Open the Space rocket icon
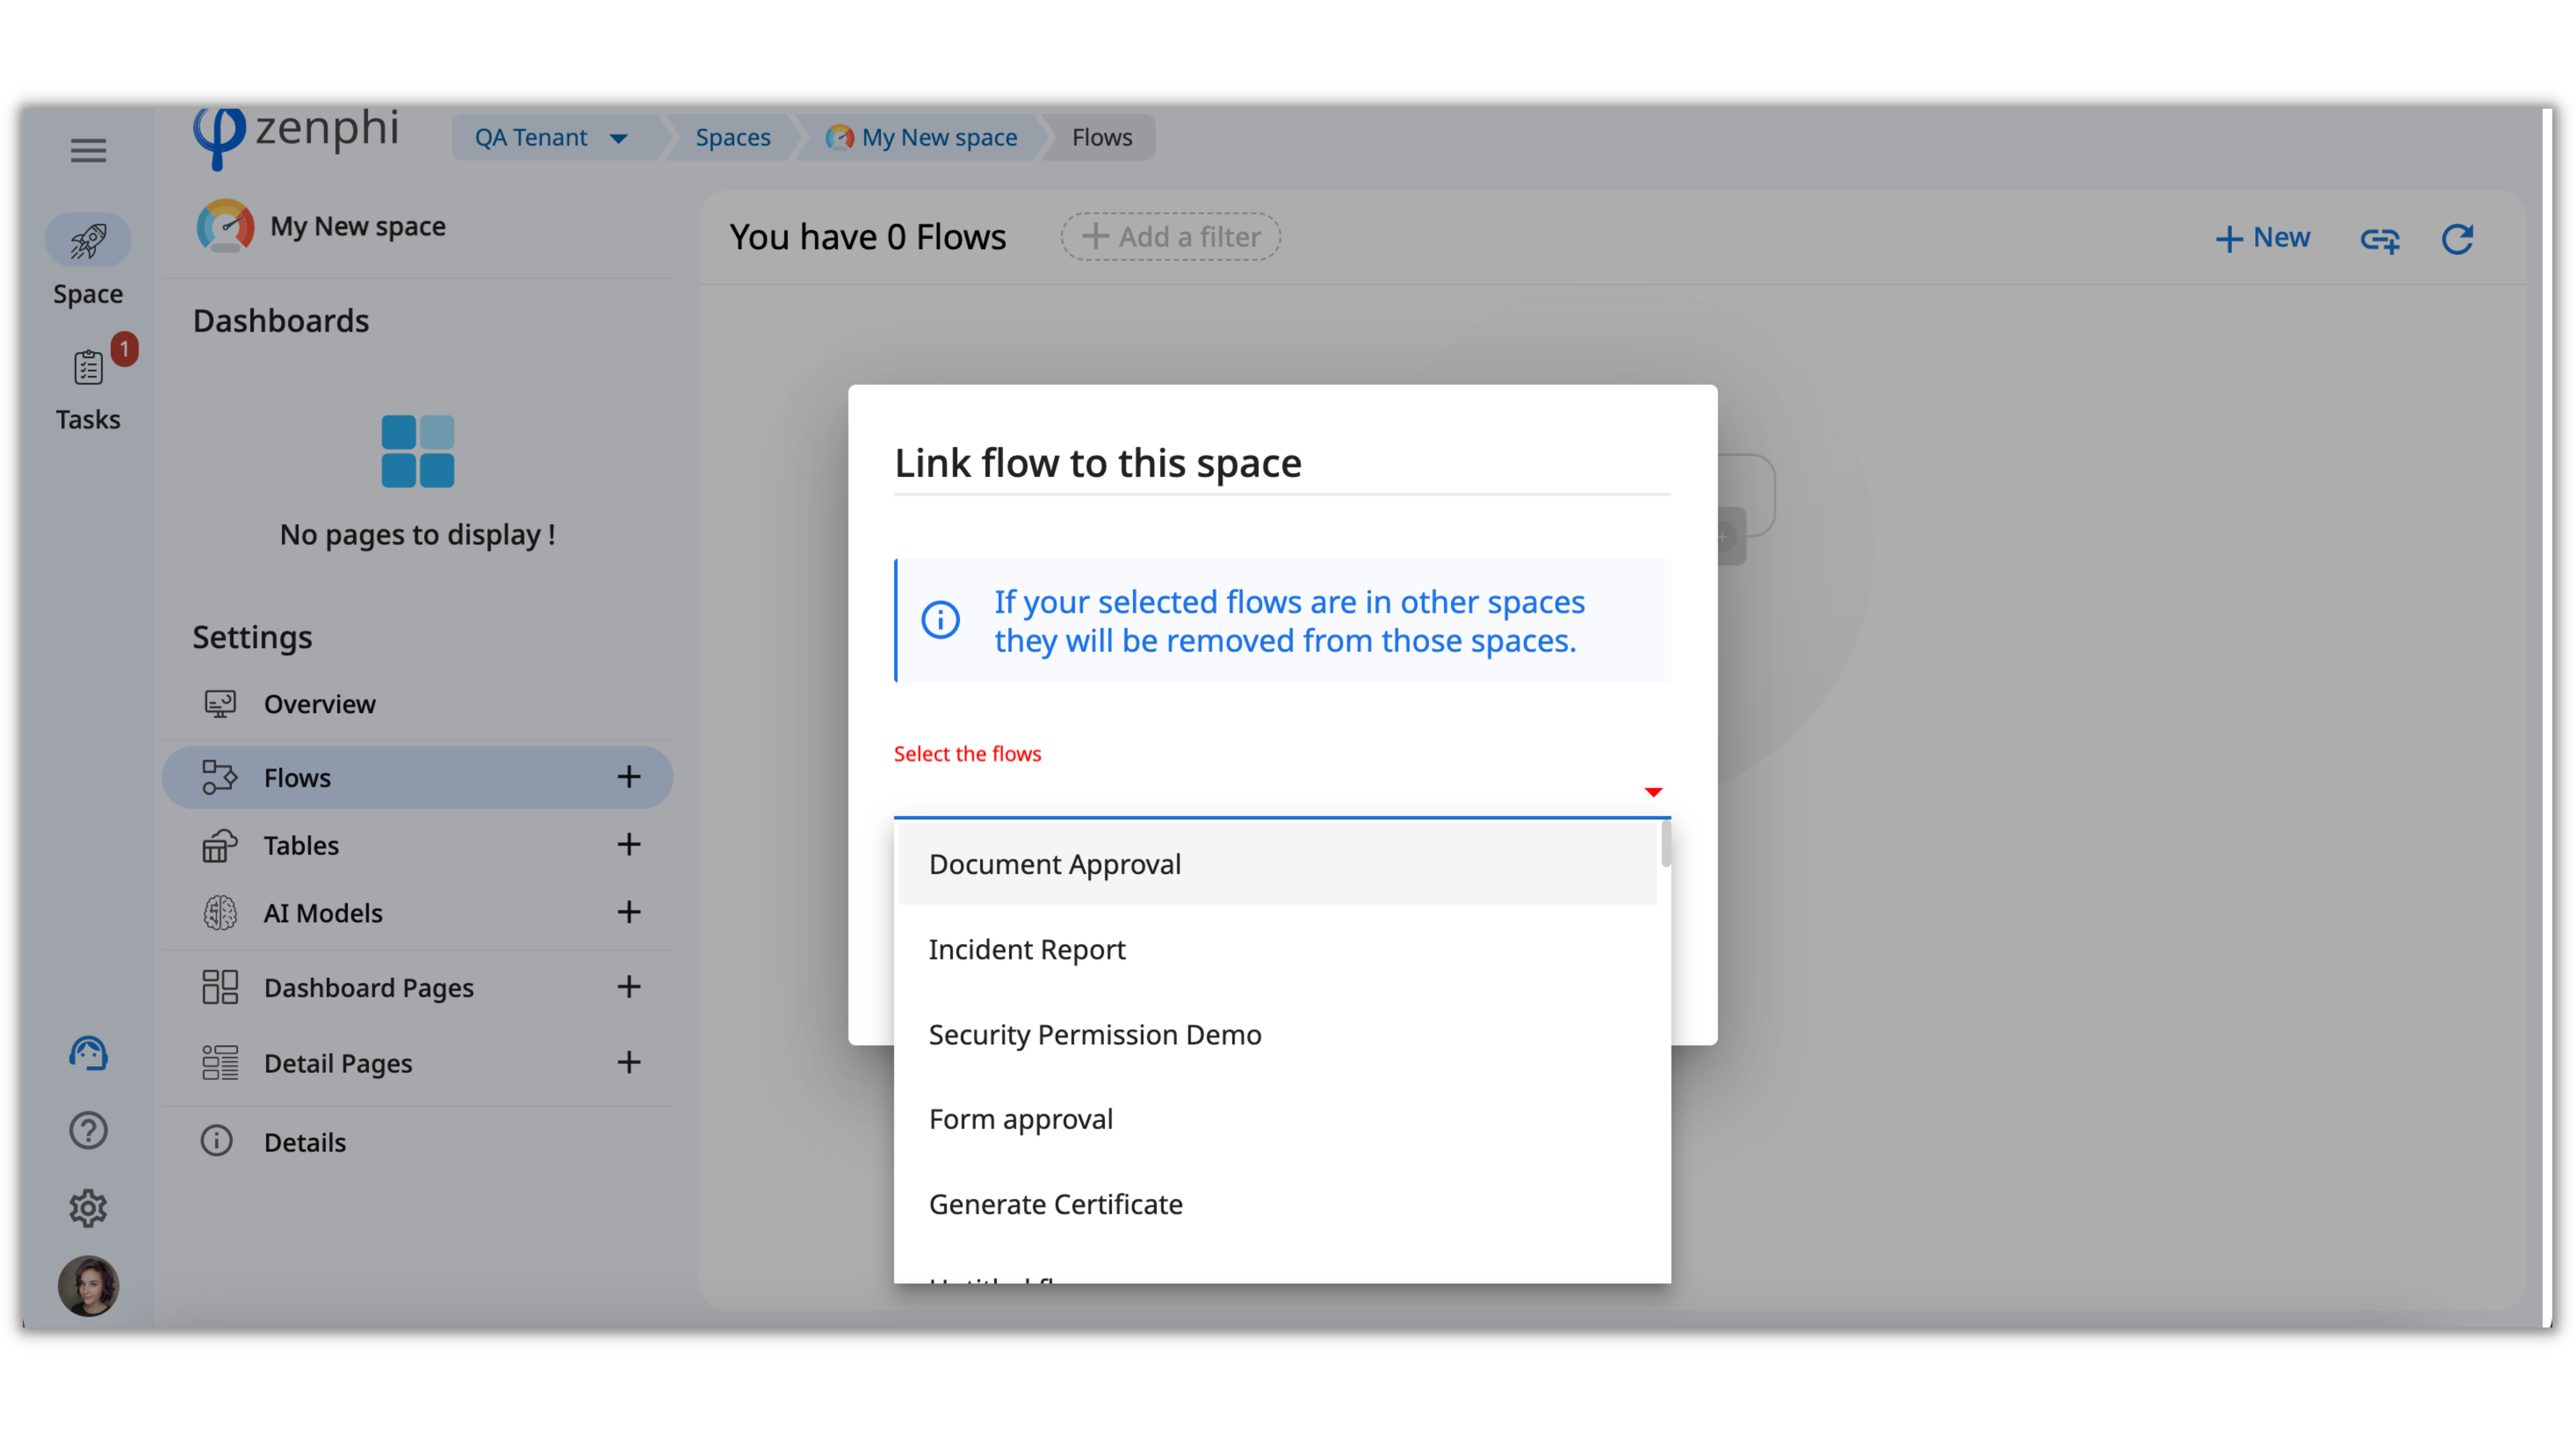The width and height of the screenshot is (2576, 1449). point(88,240)
